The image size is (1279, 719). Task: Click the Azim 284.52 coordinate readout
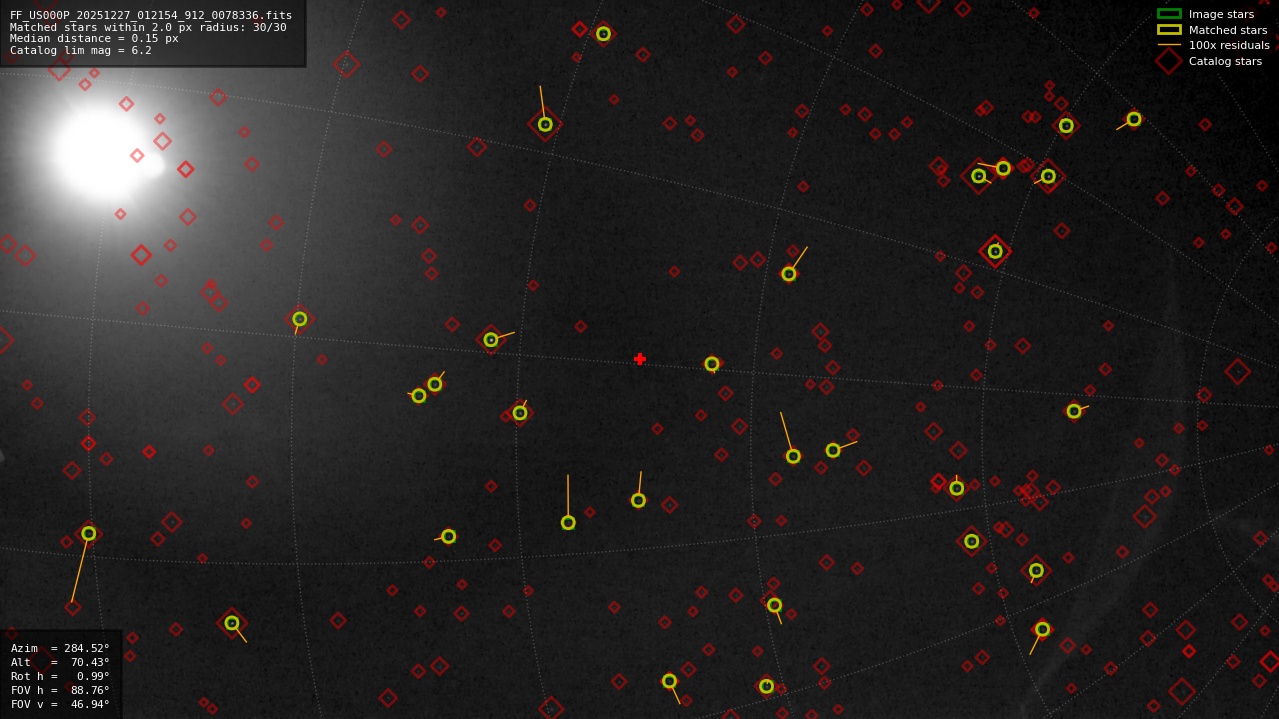pos(58,648)
